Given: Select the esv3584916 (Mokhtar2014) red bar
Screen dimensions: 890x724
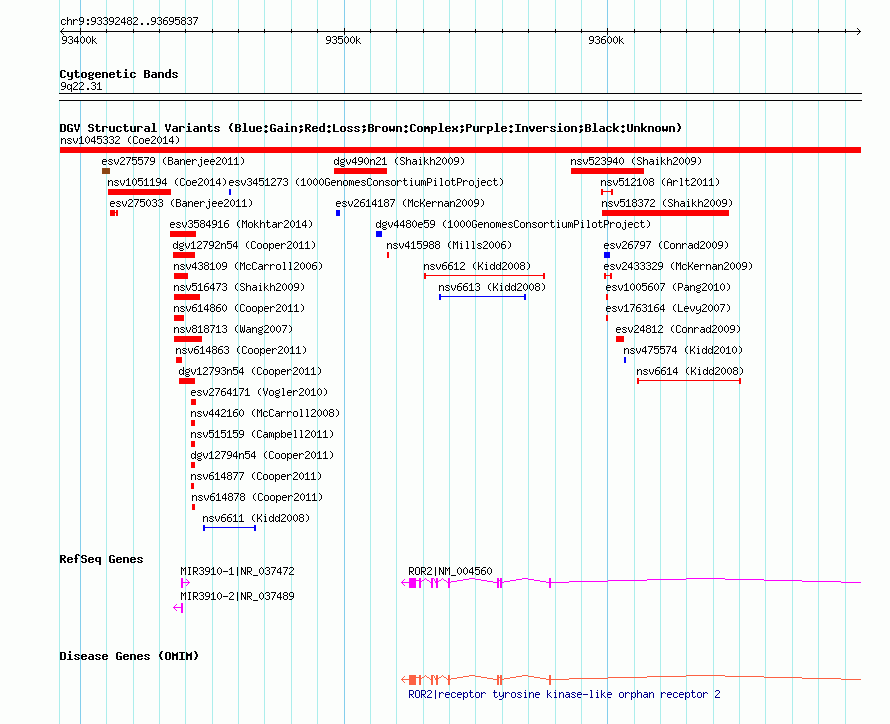Looking at the screenshot, I should pos(183,234).
